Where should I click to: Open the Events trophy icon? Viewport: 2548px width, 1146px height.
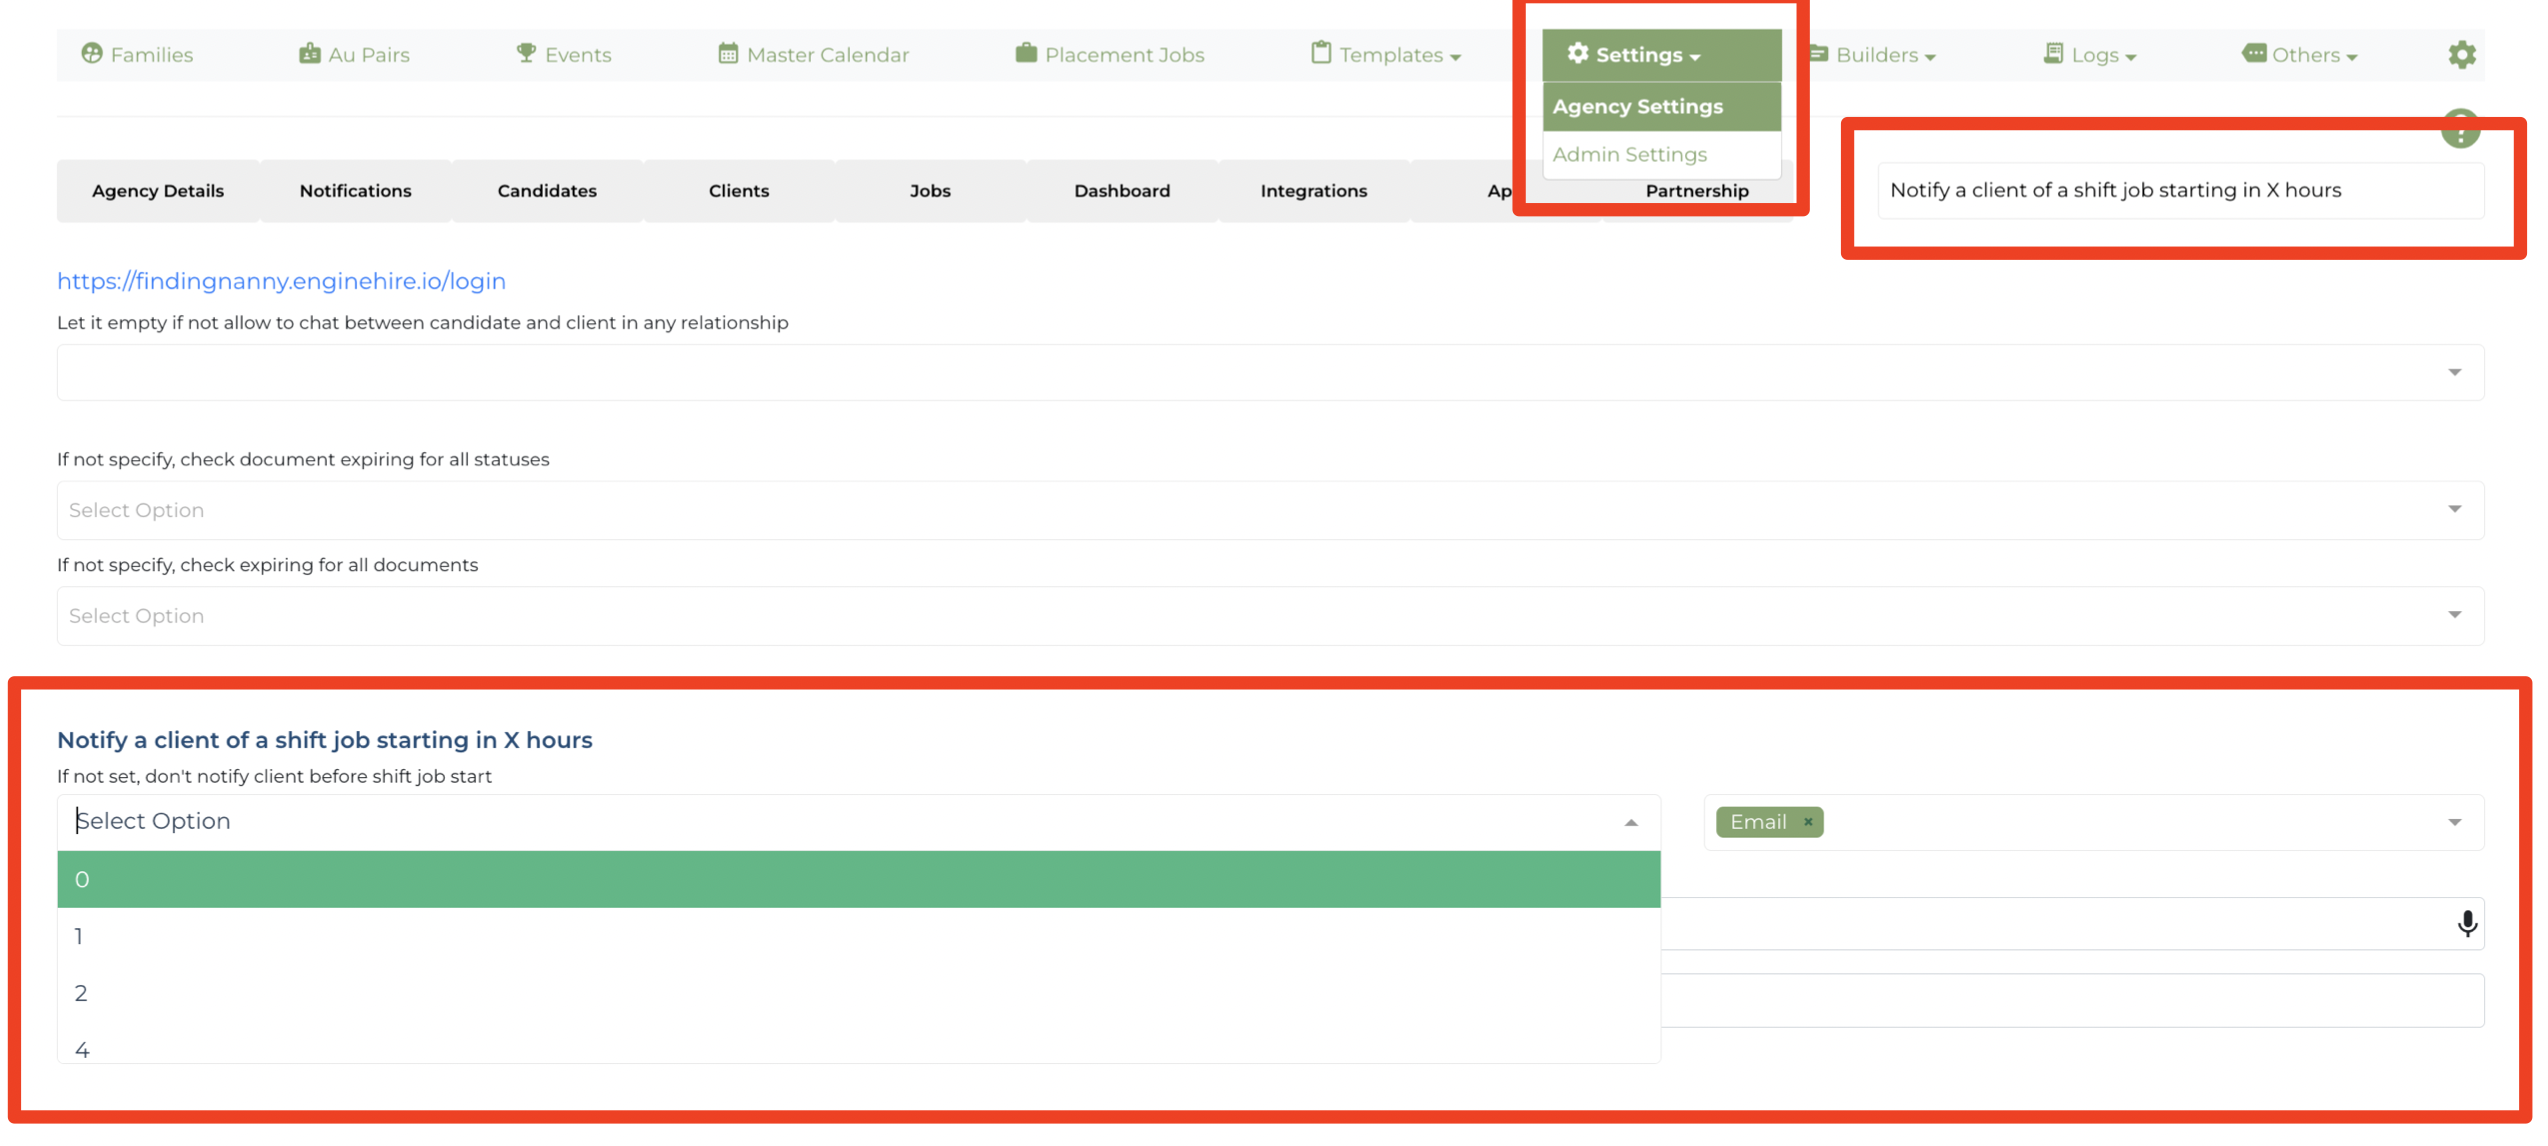click(526, 54)
